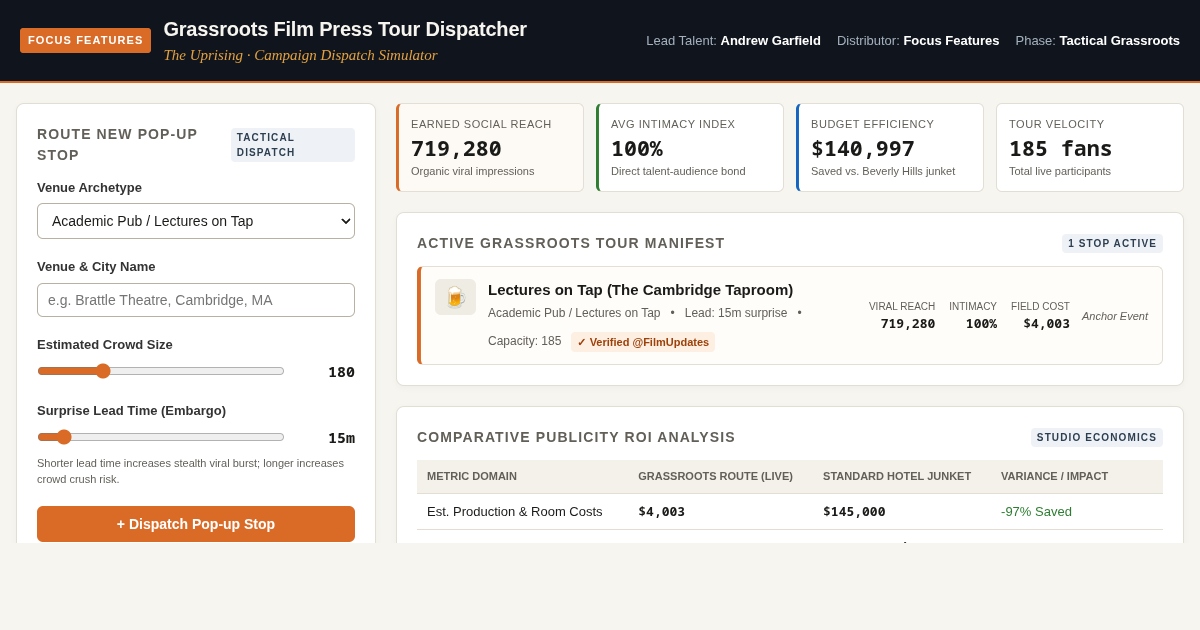Select the Tour Velocity card
The image size is (1200, 630).
point(1090,148)
